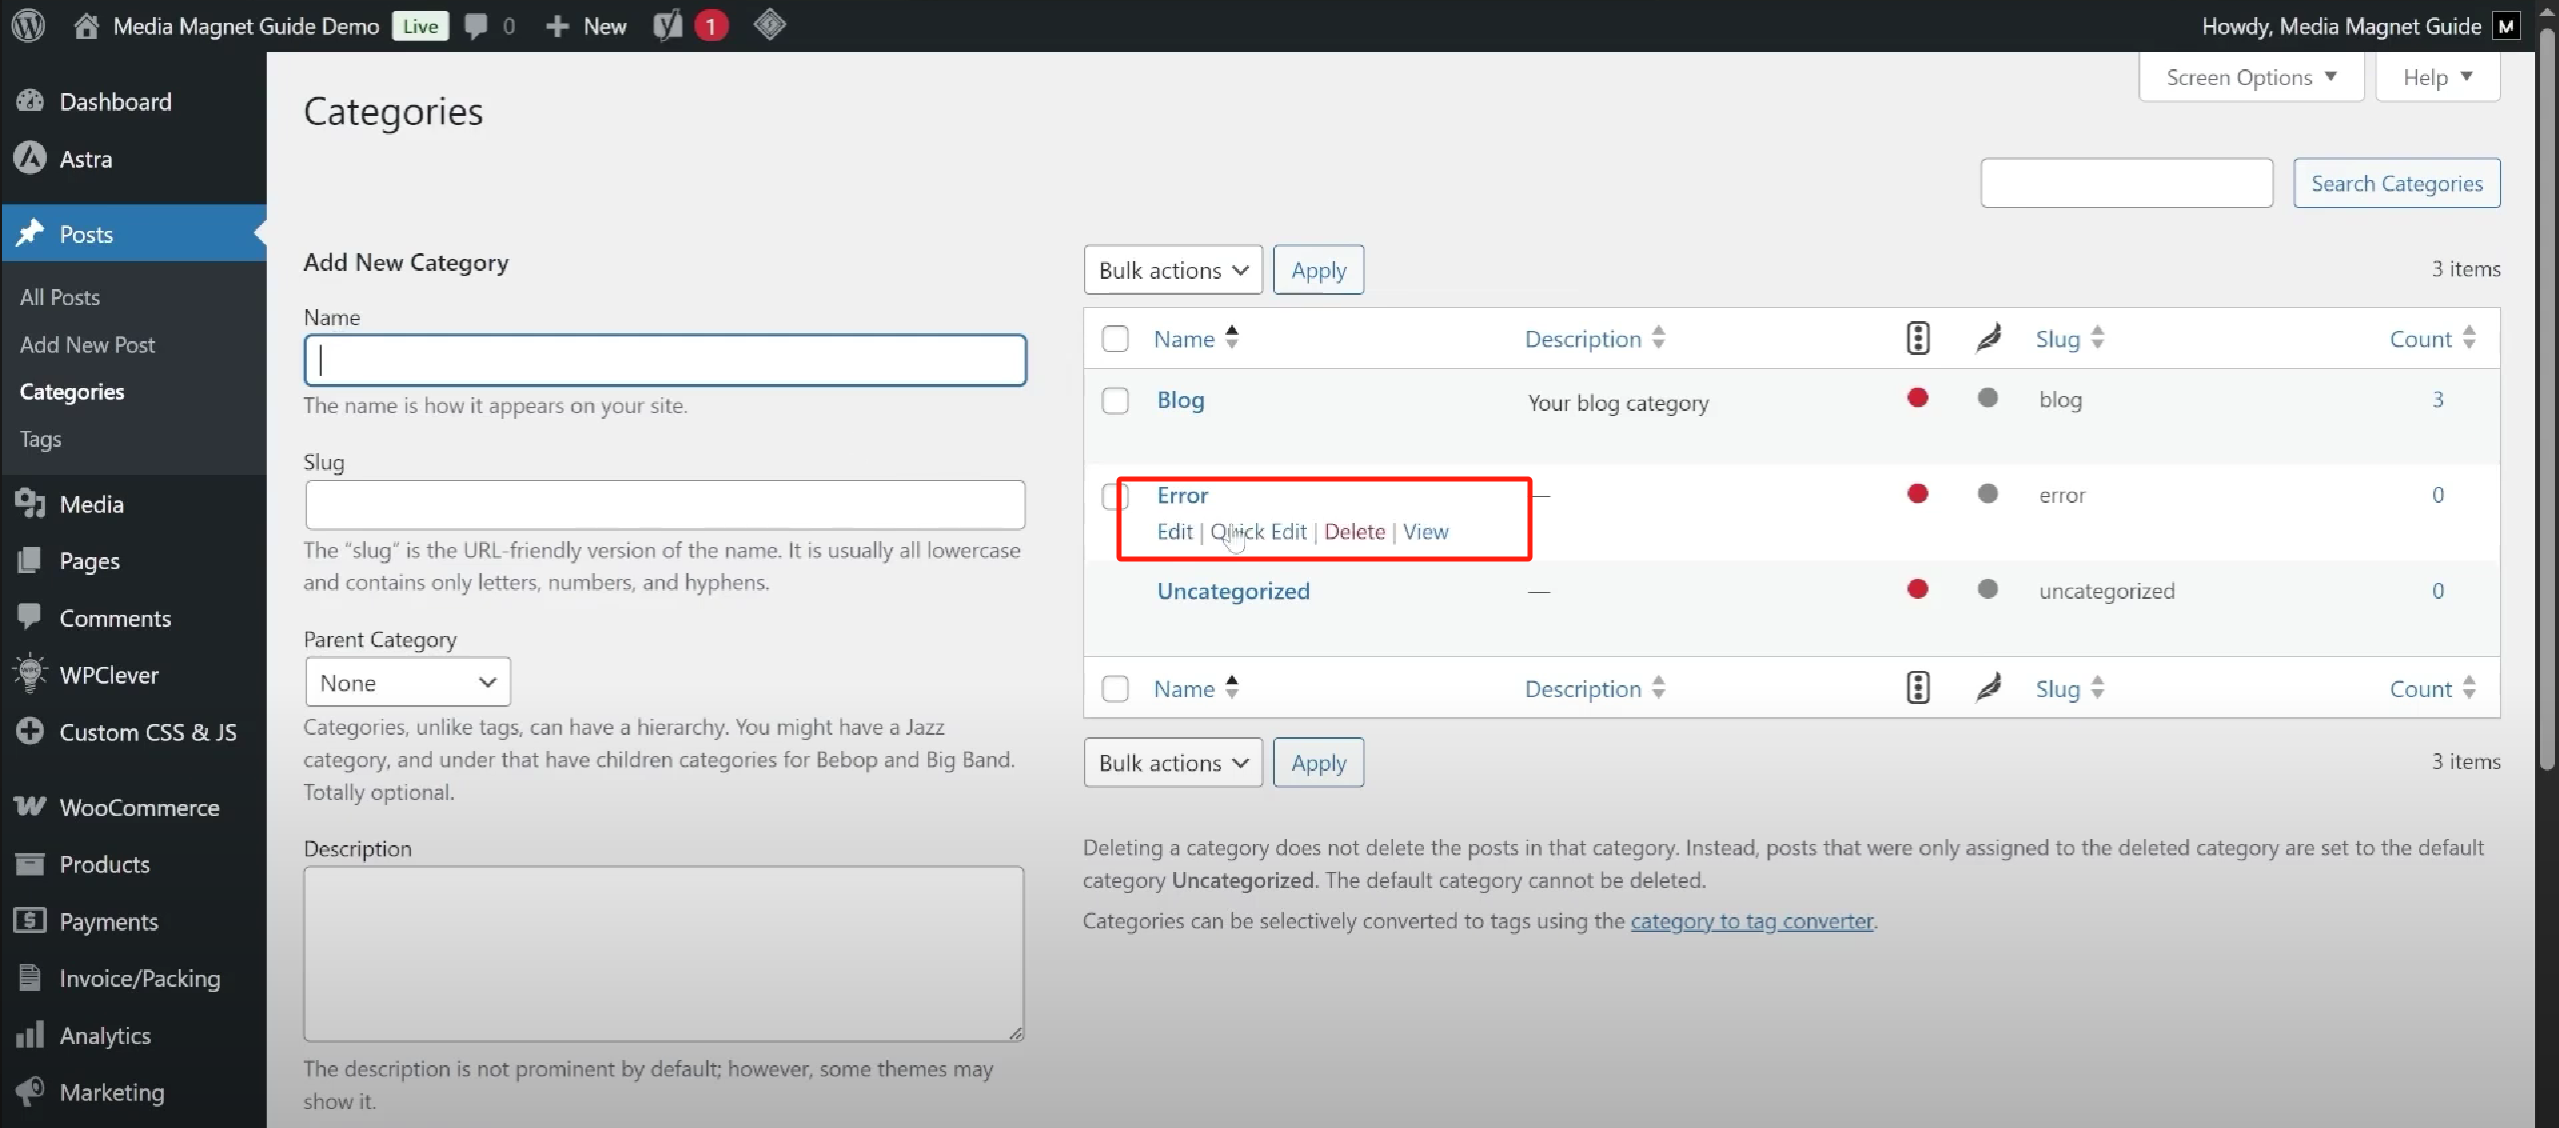Check the Blog category checkbox

coord(1115,401)
